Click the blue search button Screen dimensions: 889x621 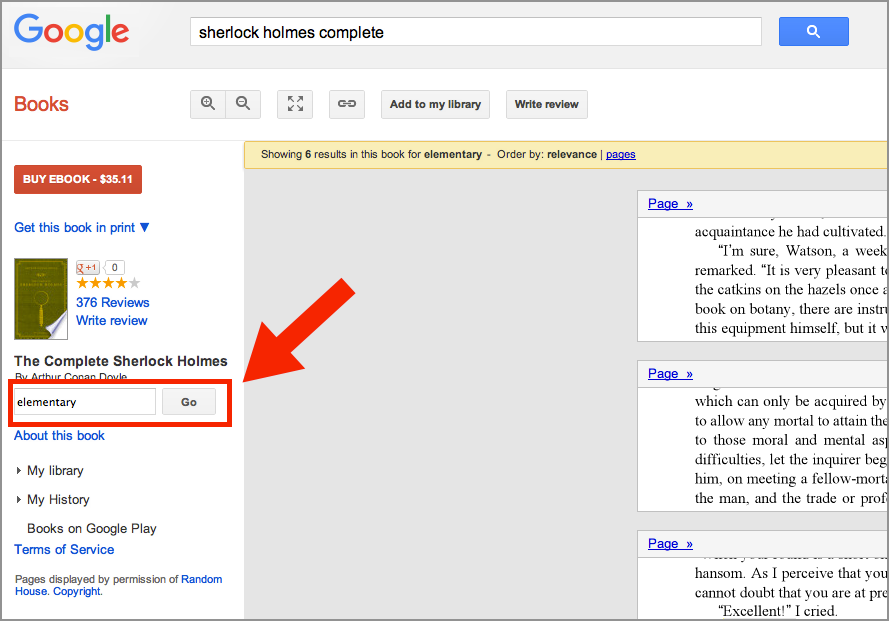tap(813, 32)
